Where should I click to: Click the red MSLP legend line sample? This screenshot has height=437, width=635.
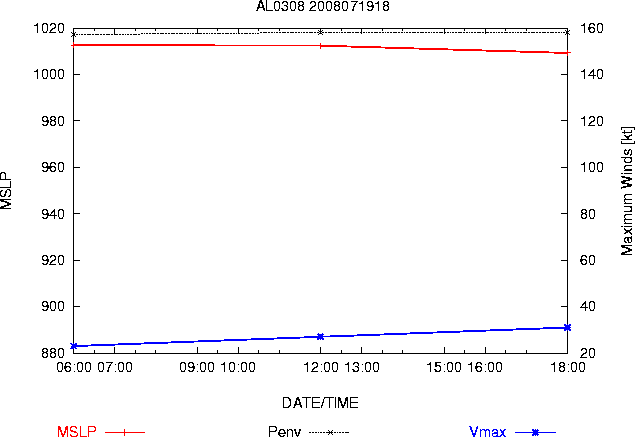(x=125, y=433)
